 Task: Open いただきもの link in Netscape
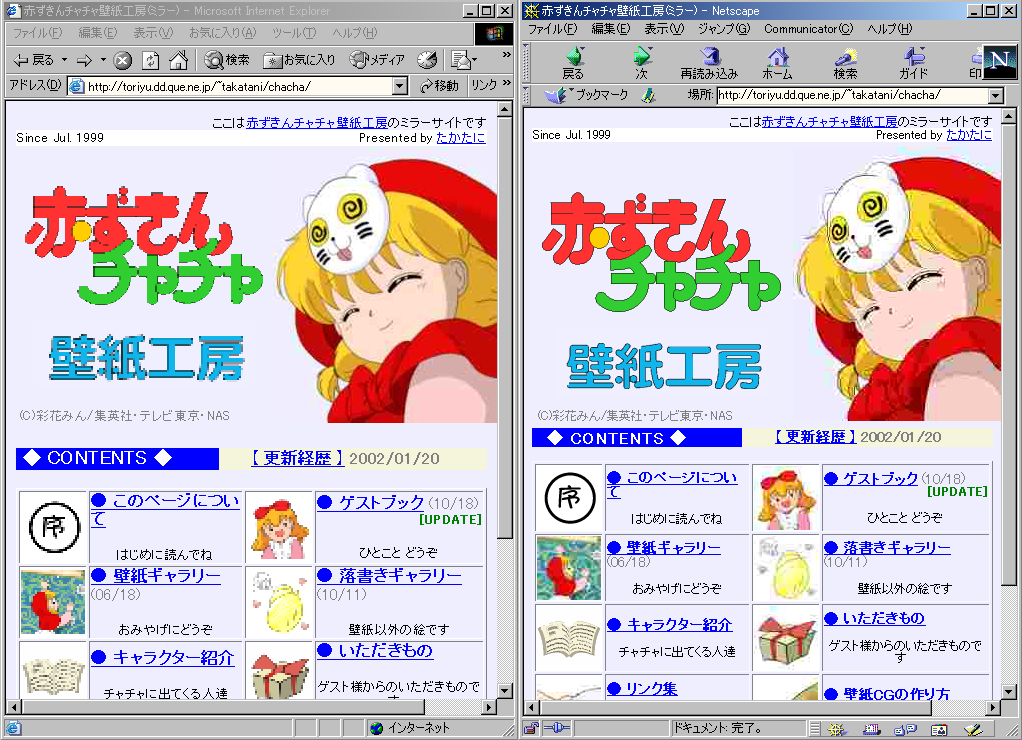[874, 618]
